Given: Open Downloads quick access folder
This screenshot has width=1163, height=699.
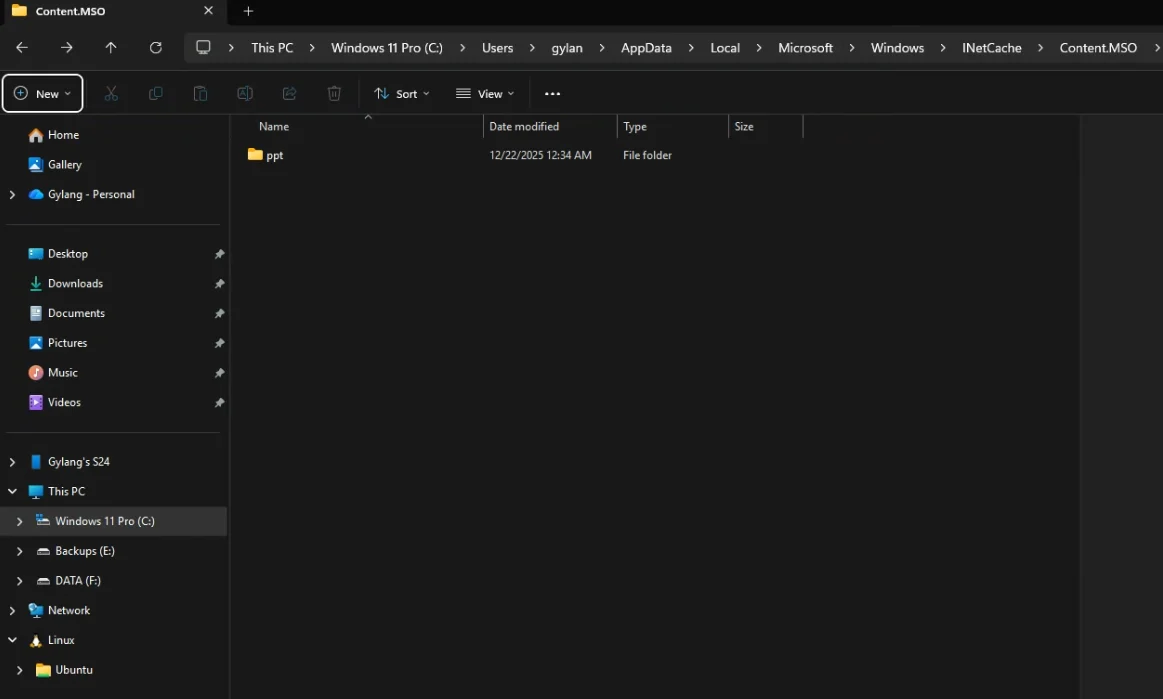Looking at the screenshot, I should coord(65,283).
